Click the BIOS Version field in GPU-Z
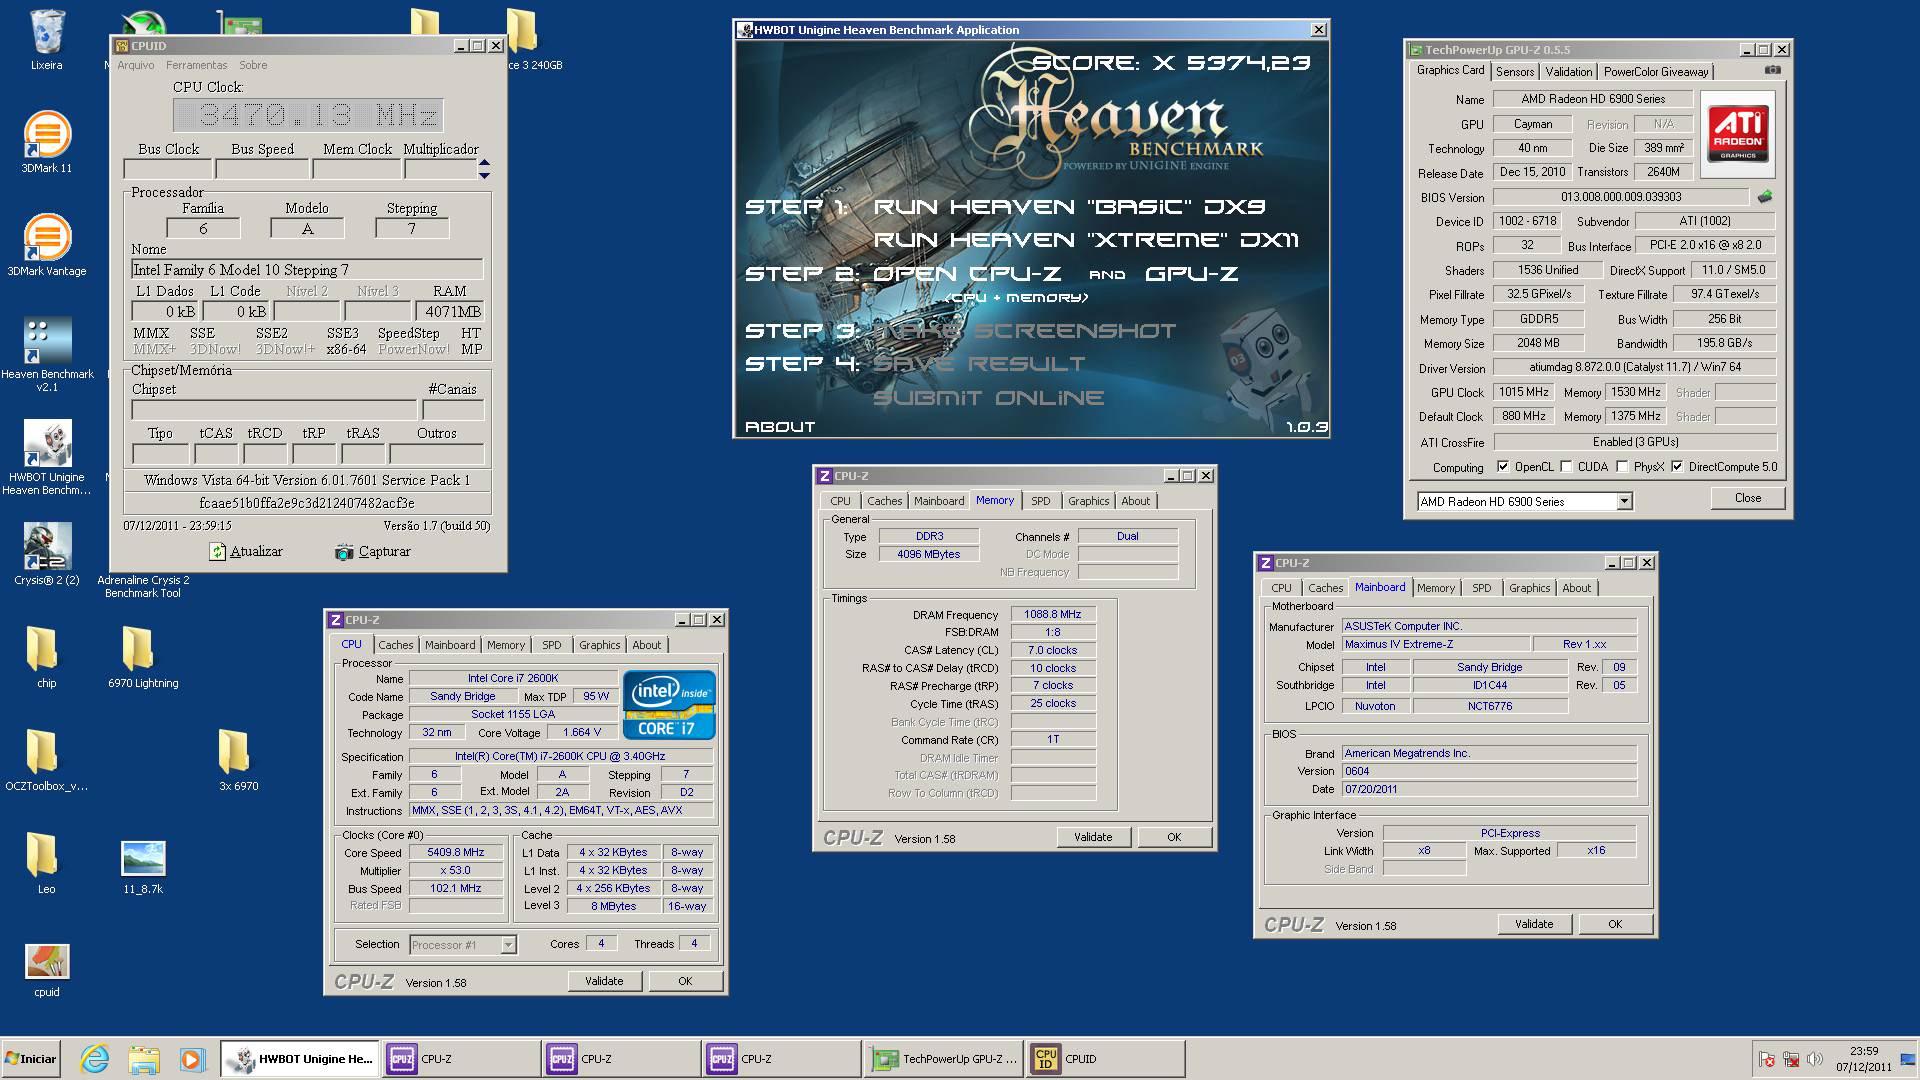The image size is (1920, 1080). coord(1621,197)
